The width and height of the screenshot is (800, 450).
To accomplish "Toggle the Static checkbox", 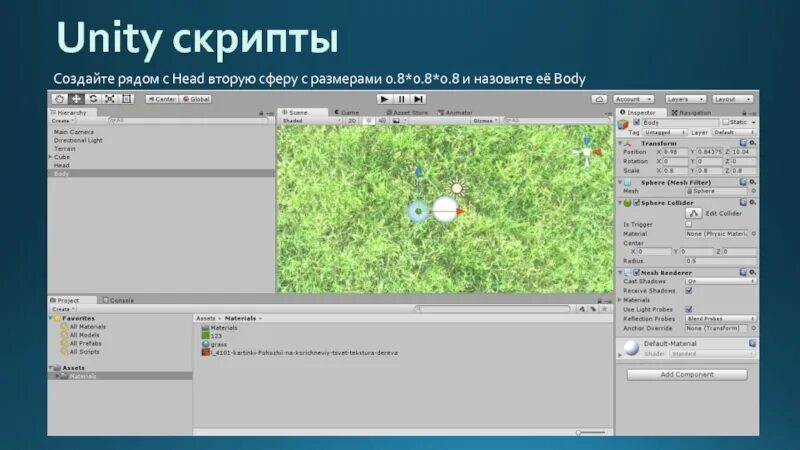I will [x=726, y=122].
